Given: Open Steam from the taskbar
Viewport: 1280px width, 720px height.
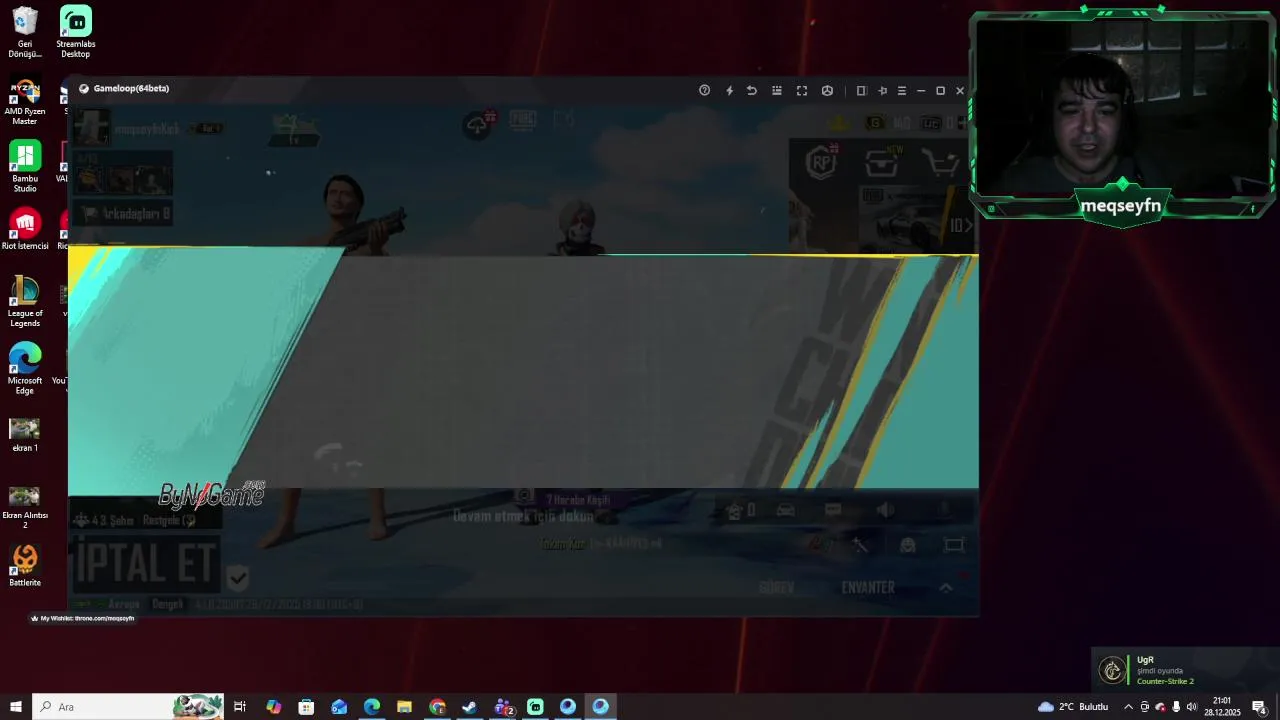Looking at the screenshot, I should click(470, 707).
